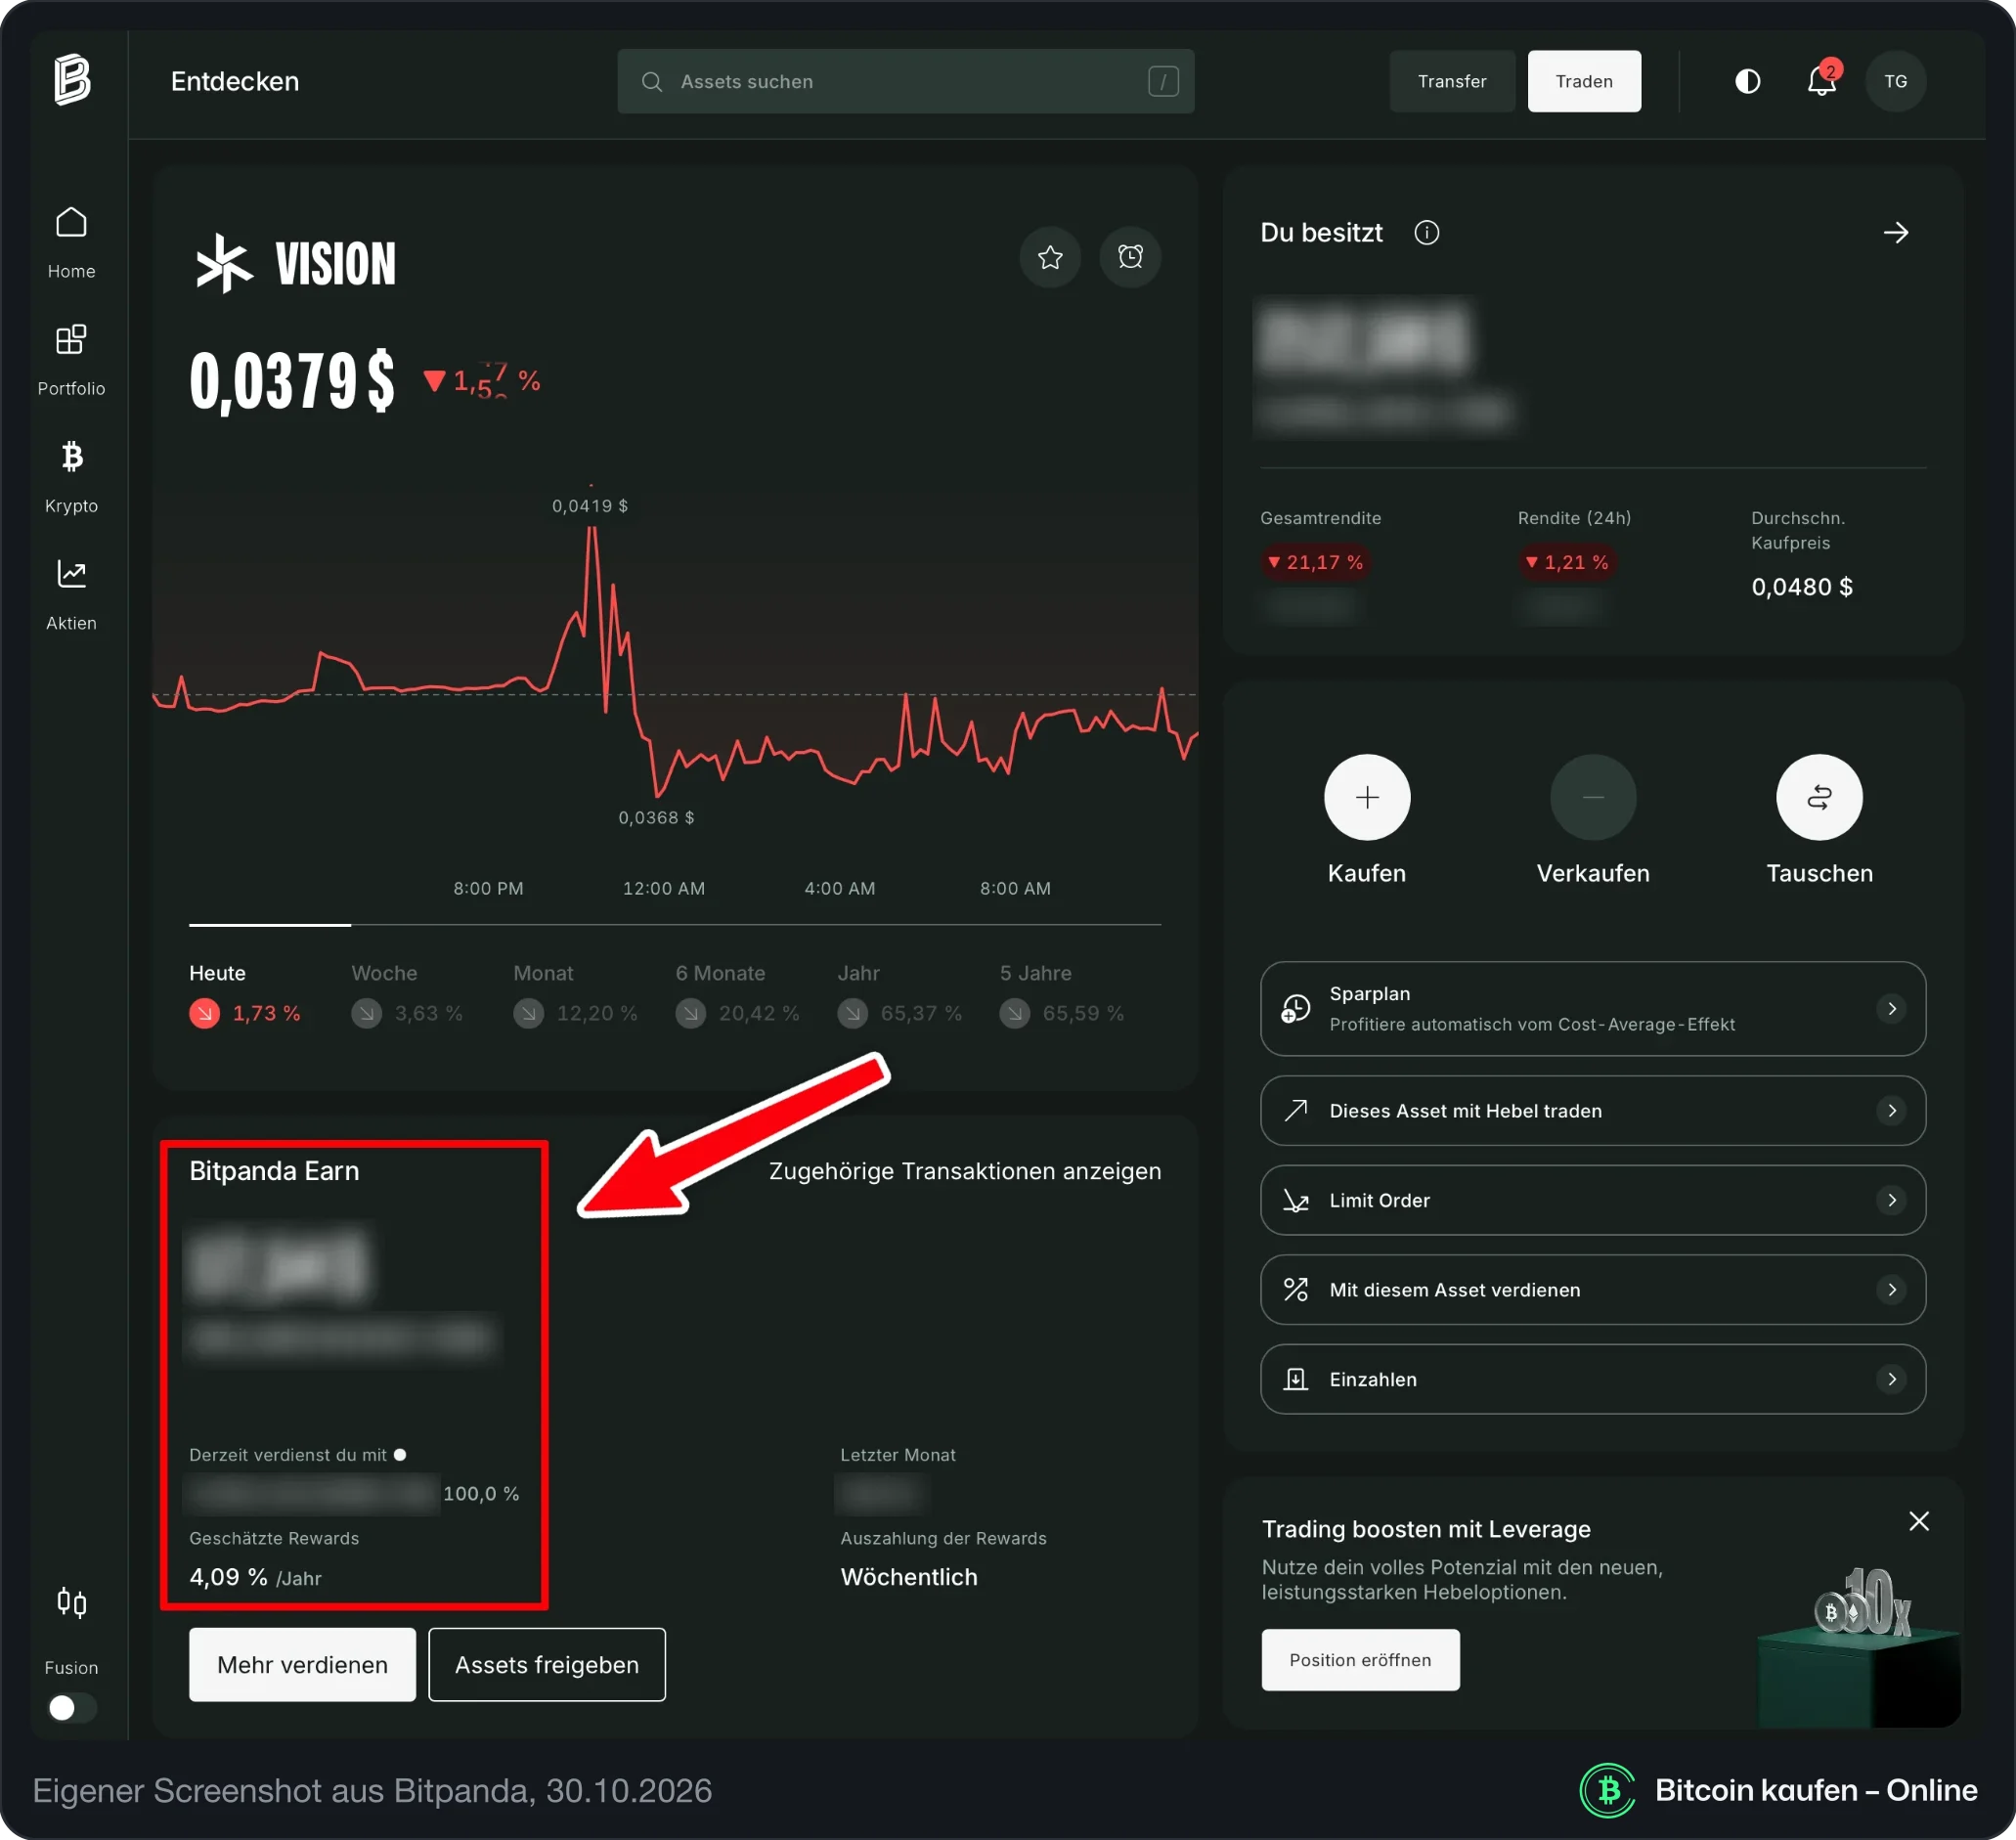Select the Heute chart range
2016x1840 pixels.
pyautogui.click(x=245, y=994)
